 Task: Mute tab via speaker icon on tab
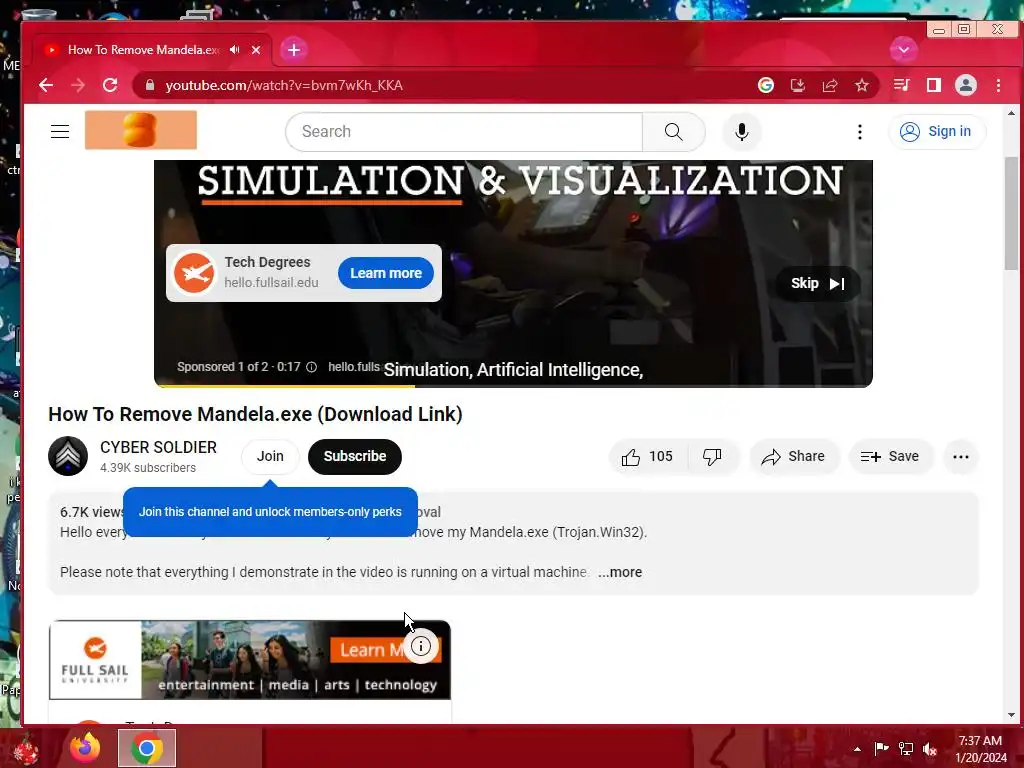[234, 50]
